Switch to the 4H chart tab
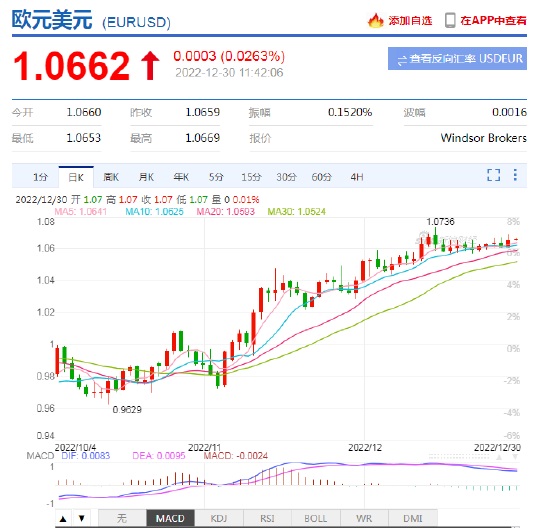 pyautogui.click(x=357, y=177)
